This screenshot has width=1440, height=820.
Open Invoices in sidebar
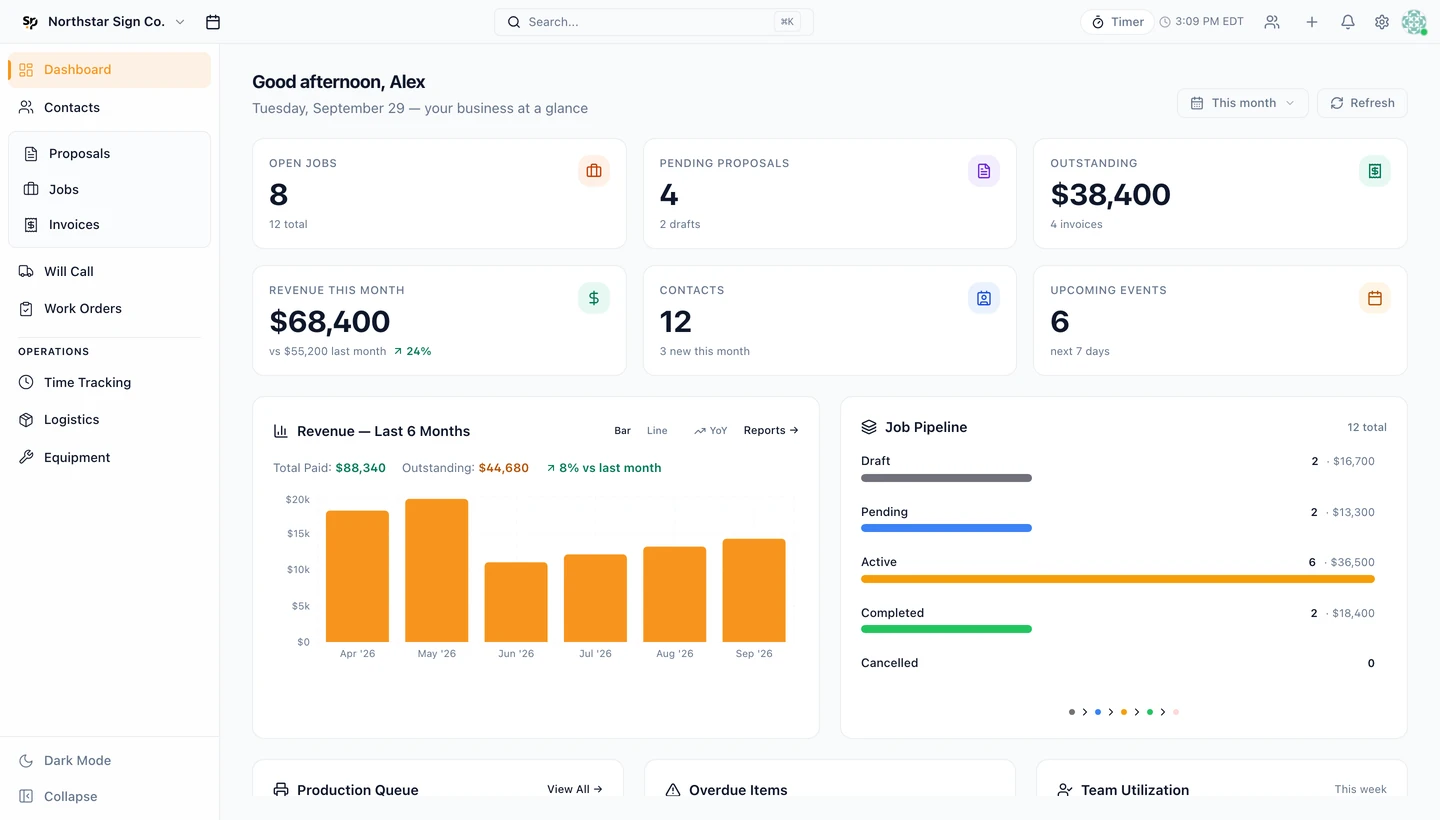click(110, 225)
